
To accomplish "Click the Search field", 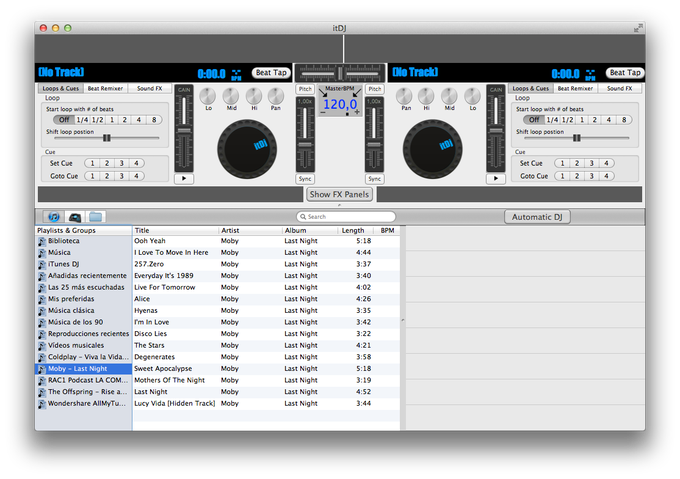I will [x=346, y=217].
